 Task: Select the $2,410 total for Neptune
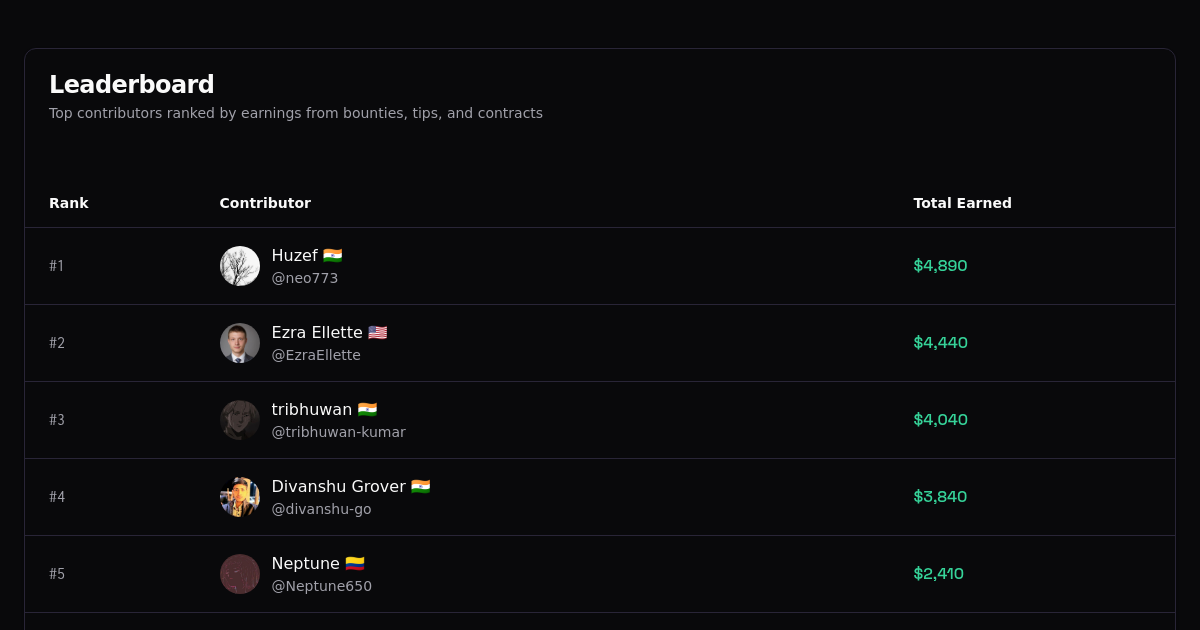pos(938,574)
